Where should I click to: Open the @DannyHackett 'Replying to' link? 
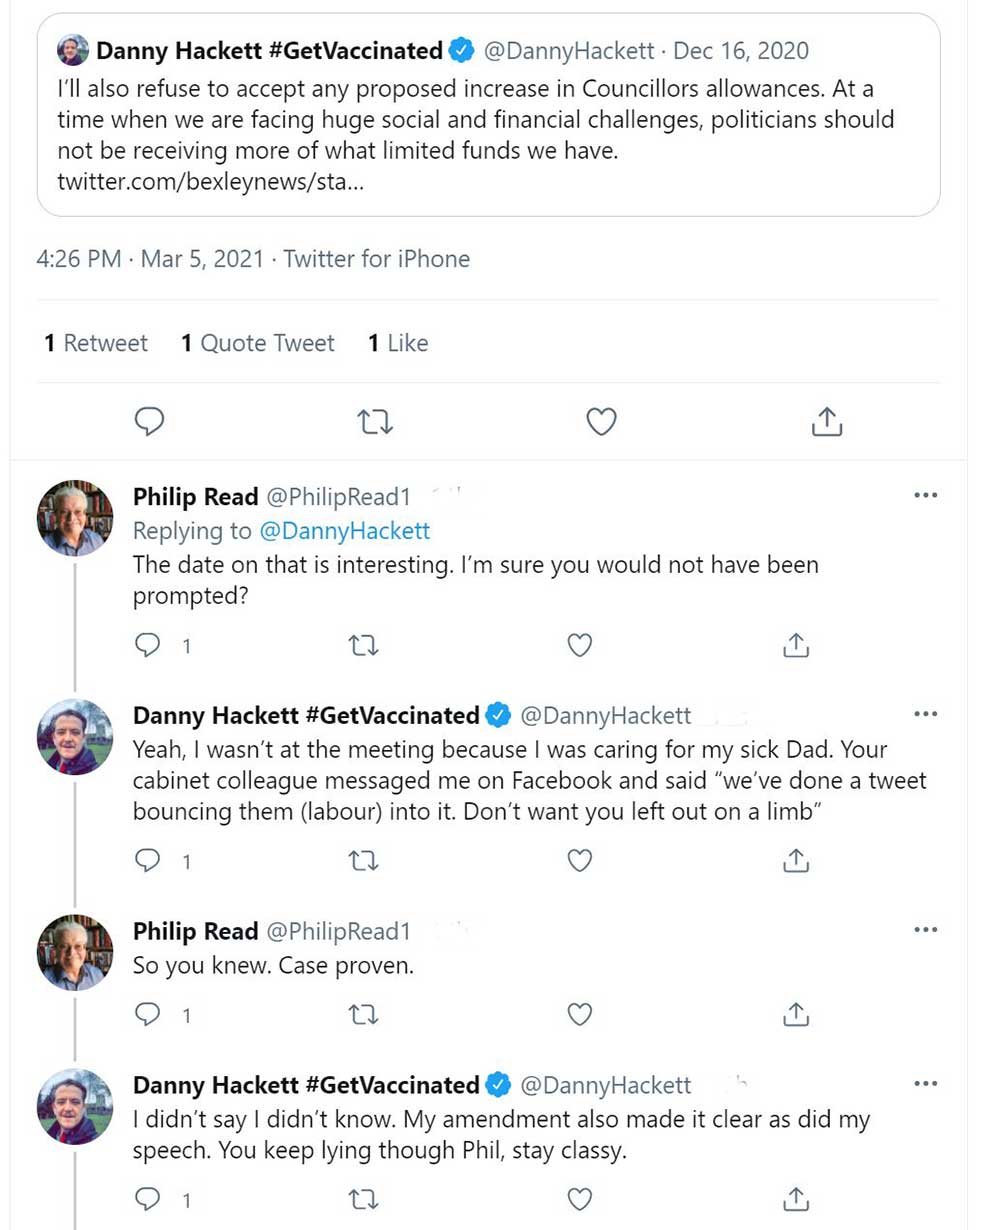(x=344, y=530)
